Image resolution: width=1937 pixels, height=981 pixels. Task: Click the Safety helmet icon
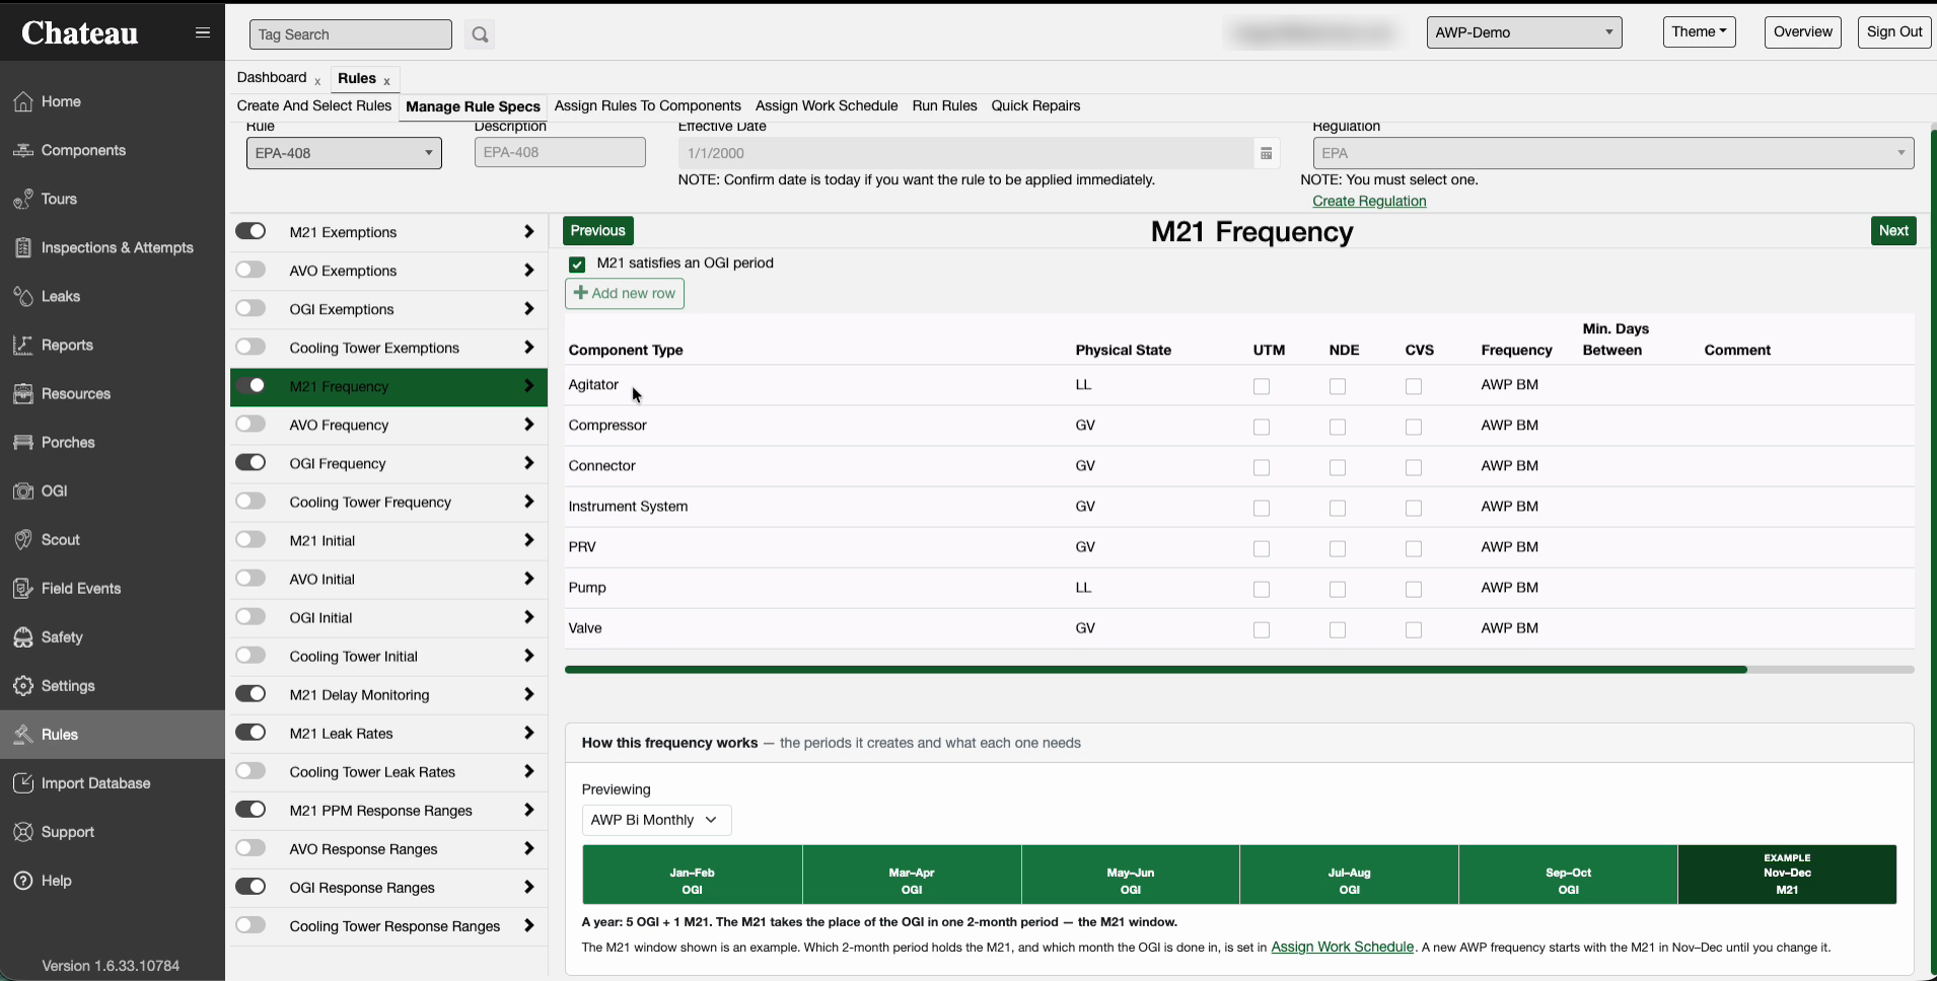click(23, 637)
